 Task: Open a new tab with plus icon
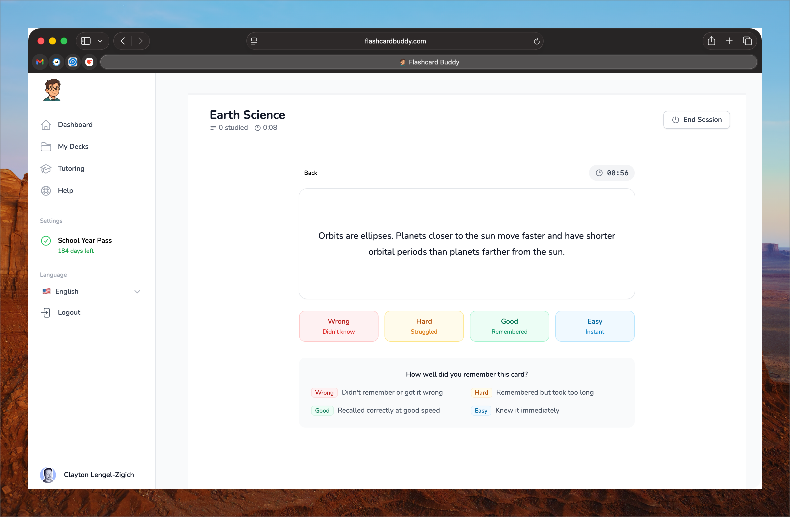tap(729, 41)
